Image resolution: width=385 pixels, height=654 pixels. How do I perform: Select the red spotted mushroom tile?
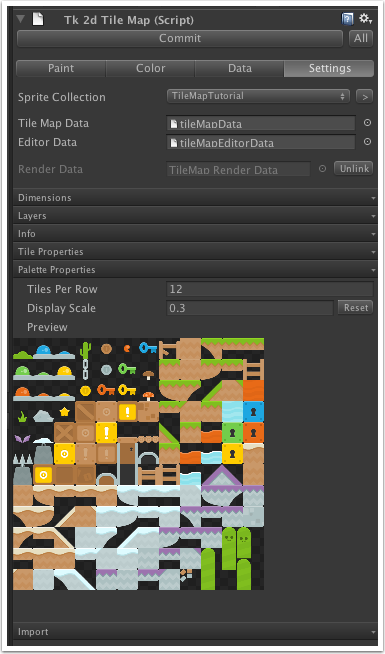point(148,396)
